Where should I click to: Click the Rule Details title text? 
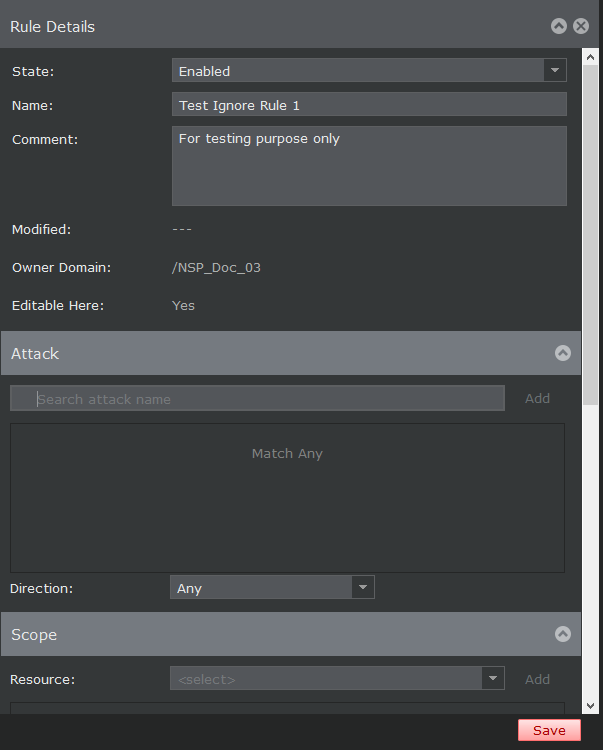pyautogui.click(x=53, y=27)
